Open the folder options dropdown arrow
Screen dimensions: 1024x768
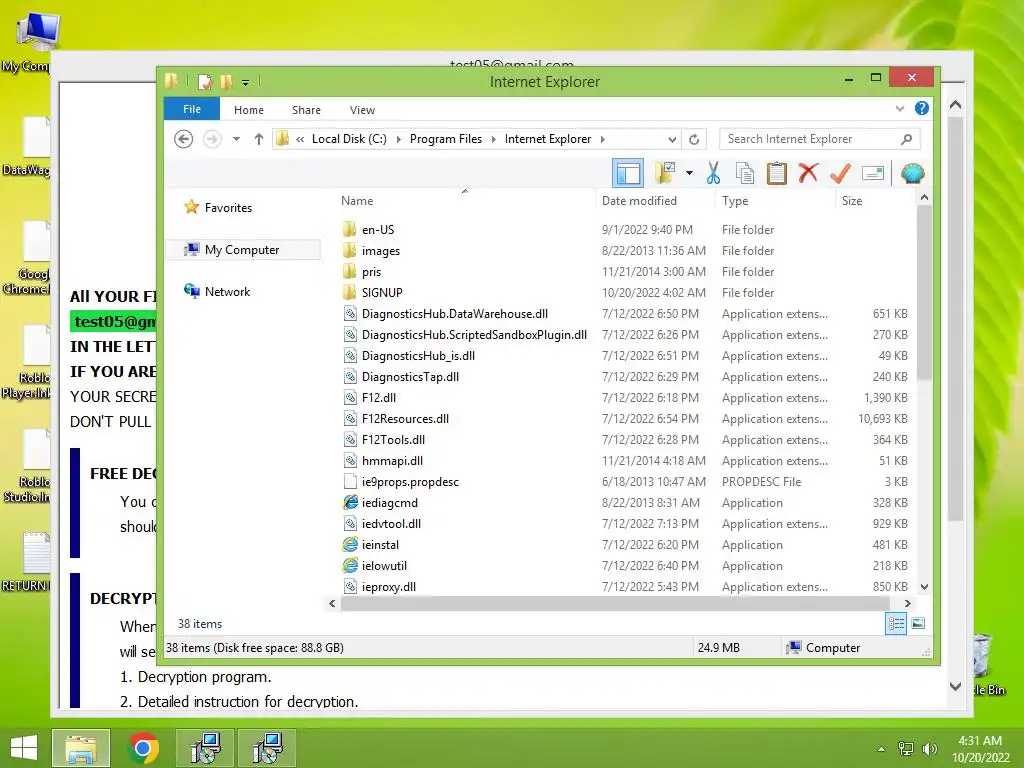pyautogui.click(x=689, y=173)
